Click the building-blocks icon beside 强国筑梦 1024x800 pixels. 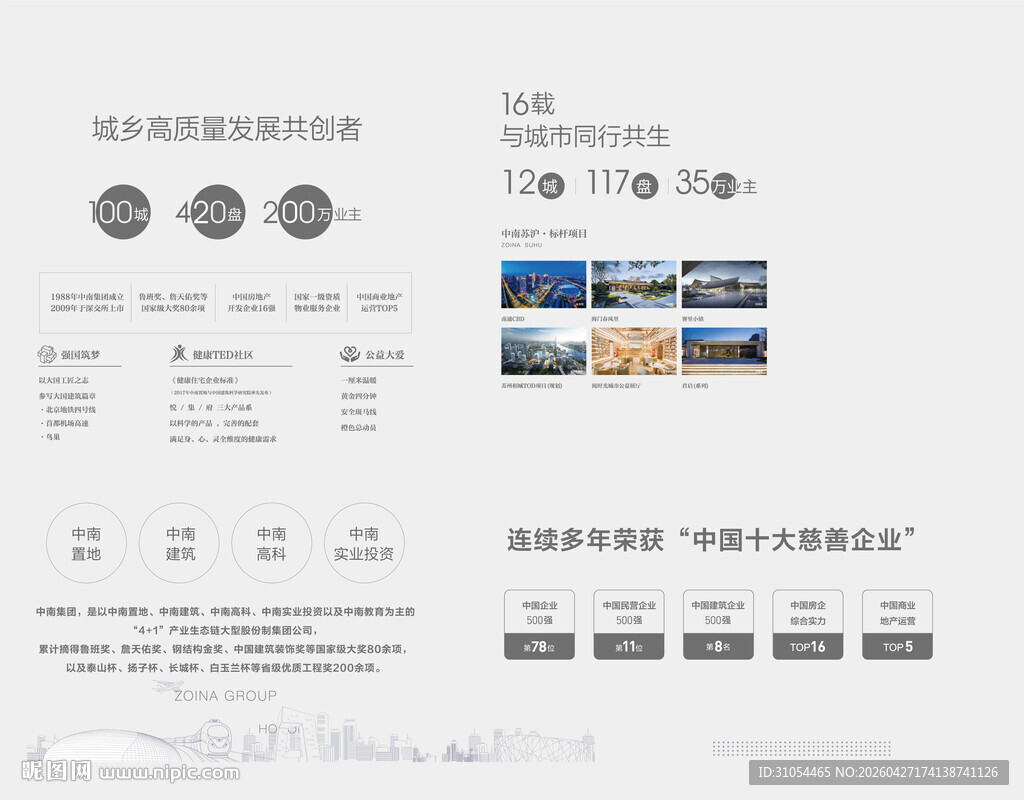click(x=47, y=354)
